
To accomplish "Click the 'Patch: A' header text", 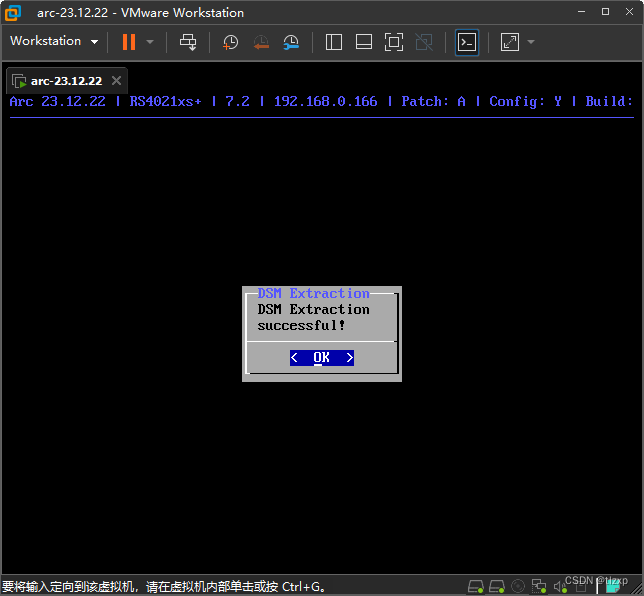I will (433, 101).
